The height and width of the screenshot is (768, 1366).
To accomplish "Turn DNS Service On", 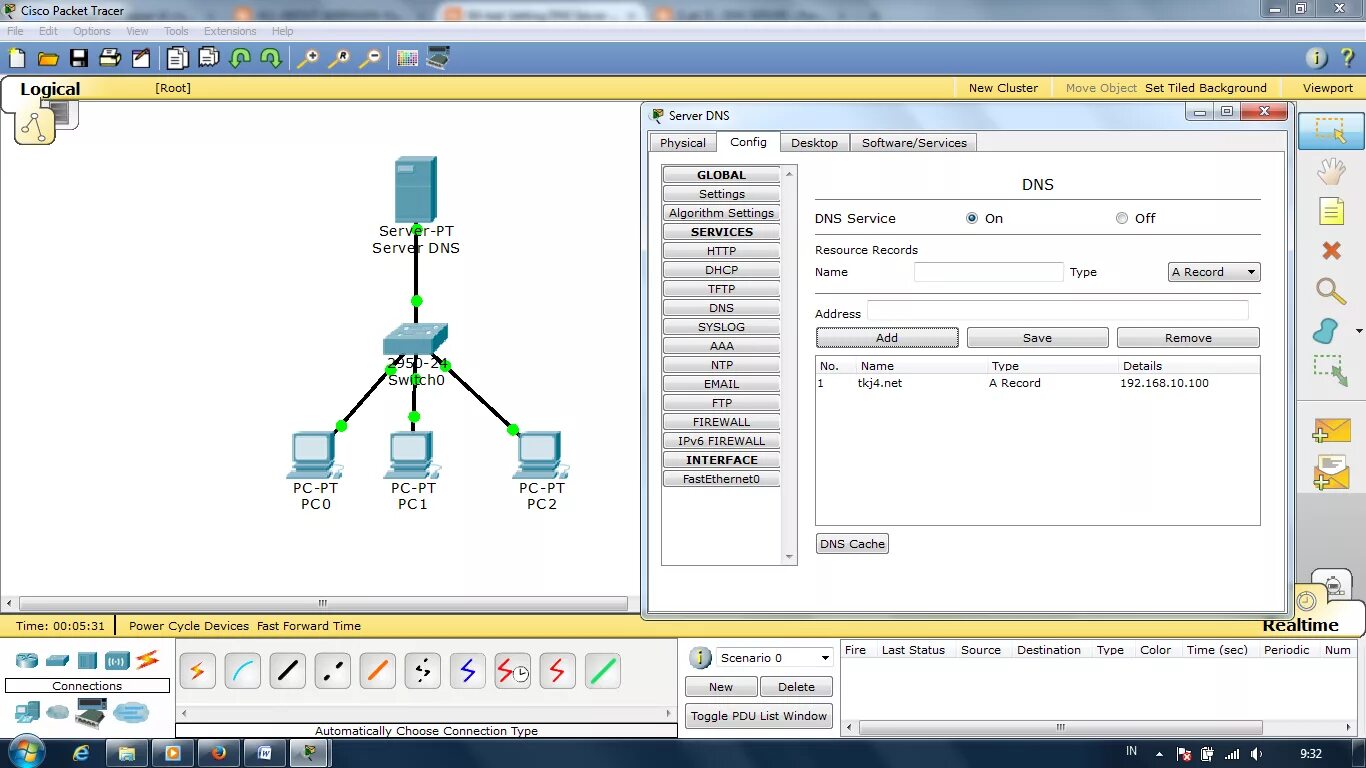I will pos(972,218).
